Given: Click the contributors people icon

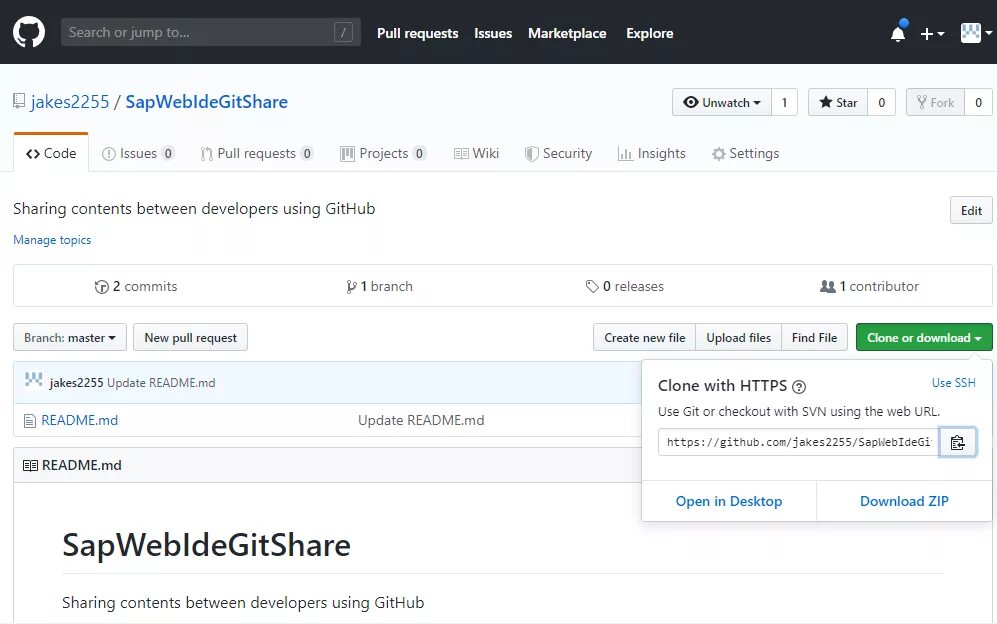Looking at the screenshot, I should [x=827, y=287].
